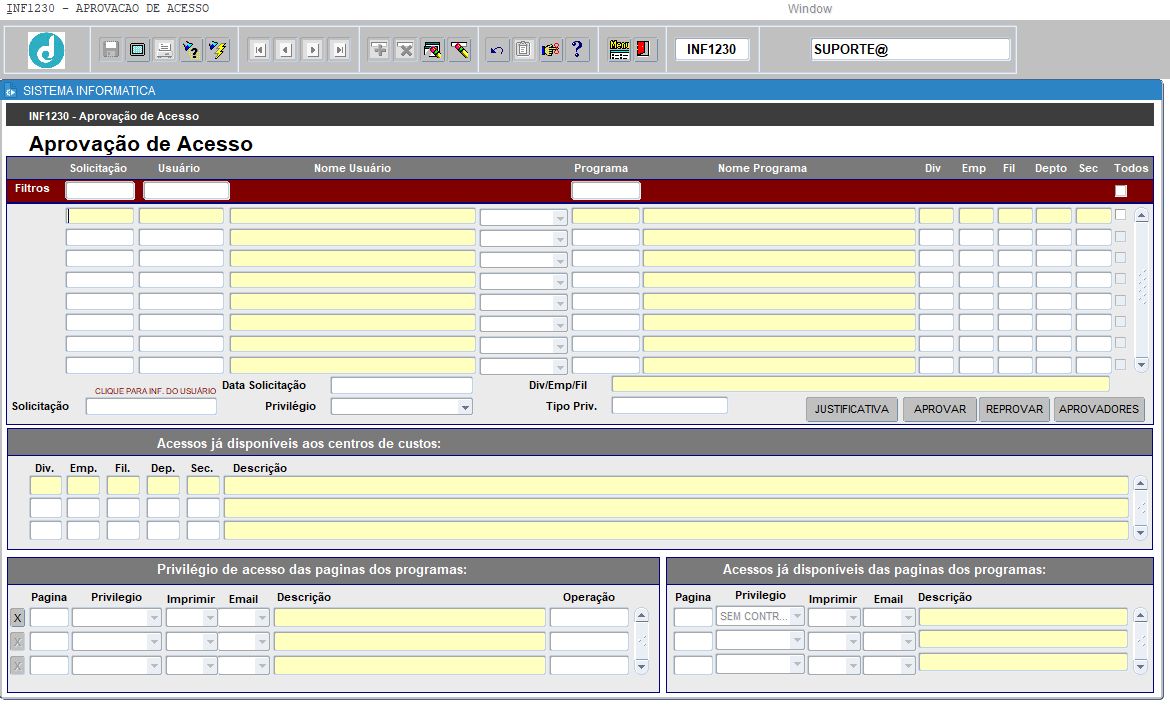Viewport: 1170px width, 710px height.
Task: Toggle the Todos checkbox in Filtros row
Action: tap(1121, 191)
